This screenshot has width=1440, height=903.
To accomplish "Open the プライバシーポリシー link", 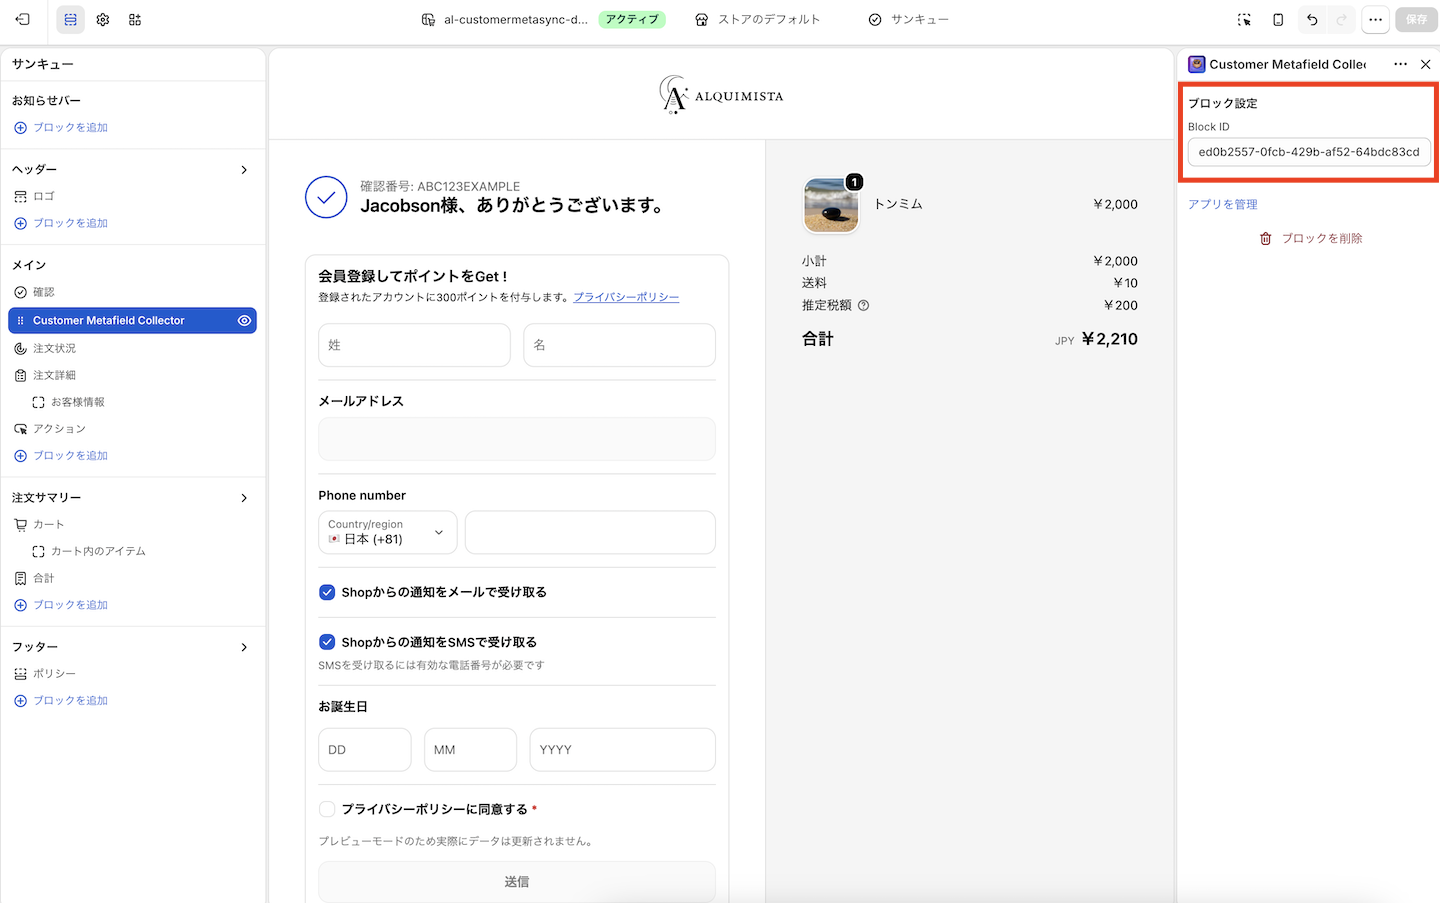I will click(626, 297).
